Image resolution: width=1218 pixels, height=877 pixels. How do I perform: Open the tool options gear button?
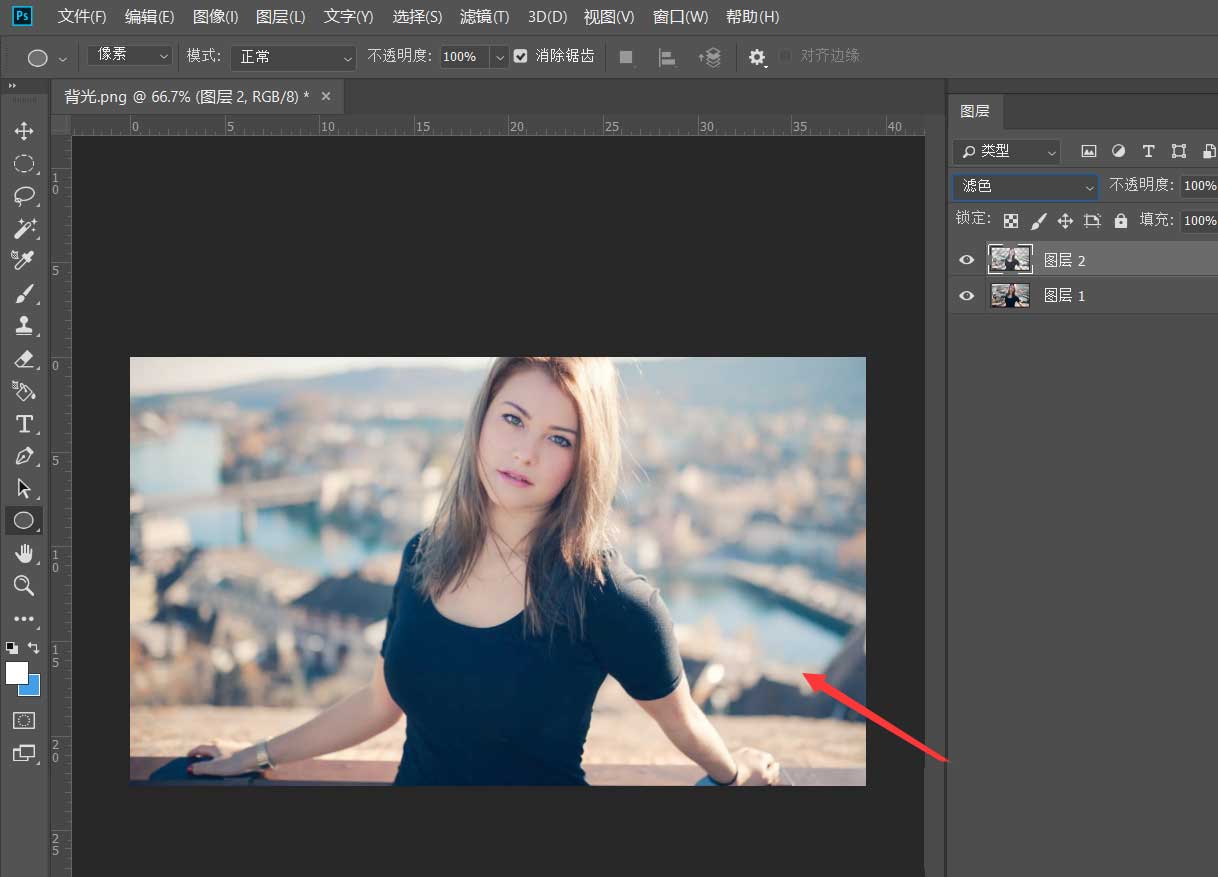pos(757,57)
